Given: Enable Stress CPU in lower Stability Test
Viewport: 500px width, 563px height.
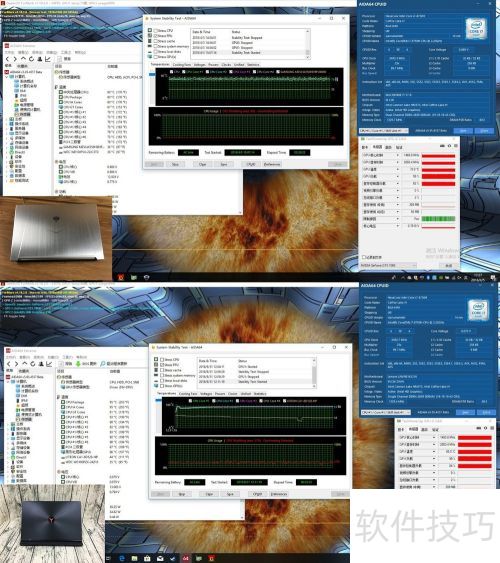Looking at the screenshot, I should tap(162, 359).
